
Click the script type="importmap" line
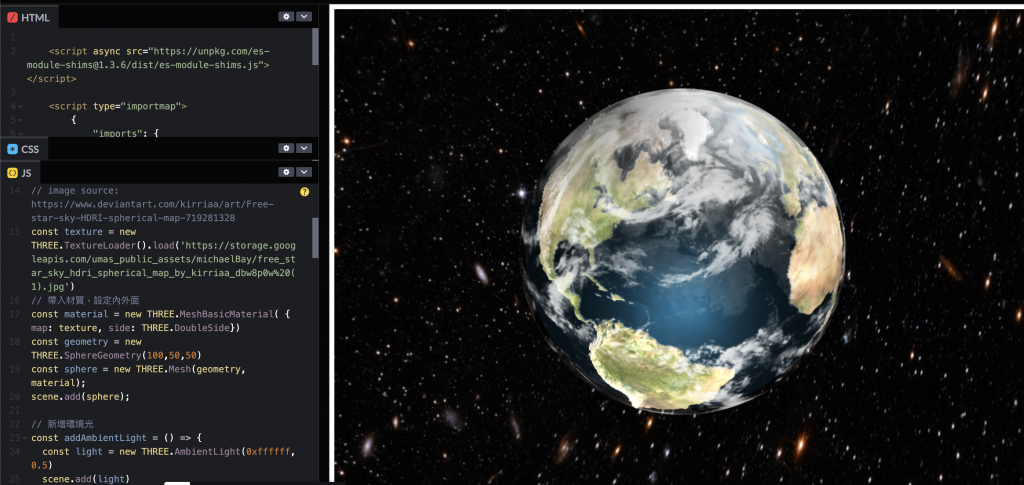coord(118,106)
